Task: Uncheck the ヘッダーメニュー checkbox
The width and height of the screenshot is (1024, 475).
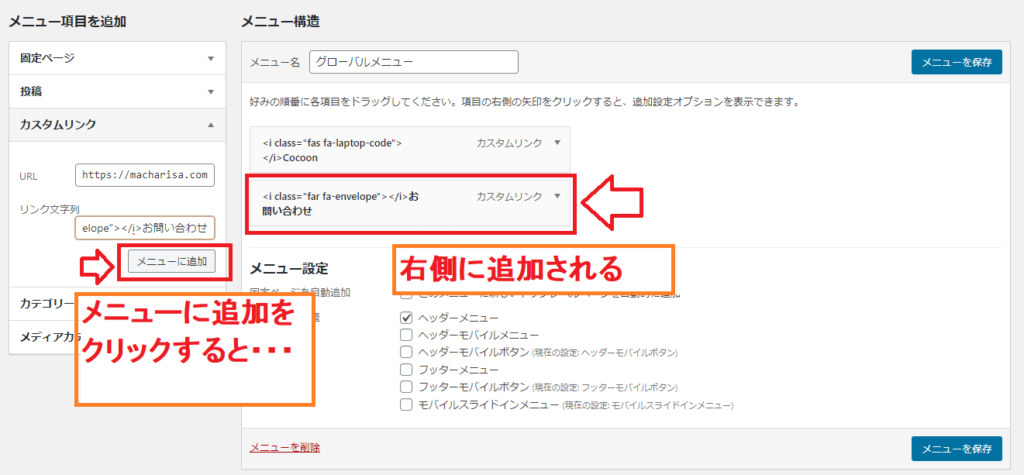Action: (406, 318)
